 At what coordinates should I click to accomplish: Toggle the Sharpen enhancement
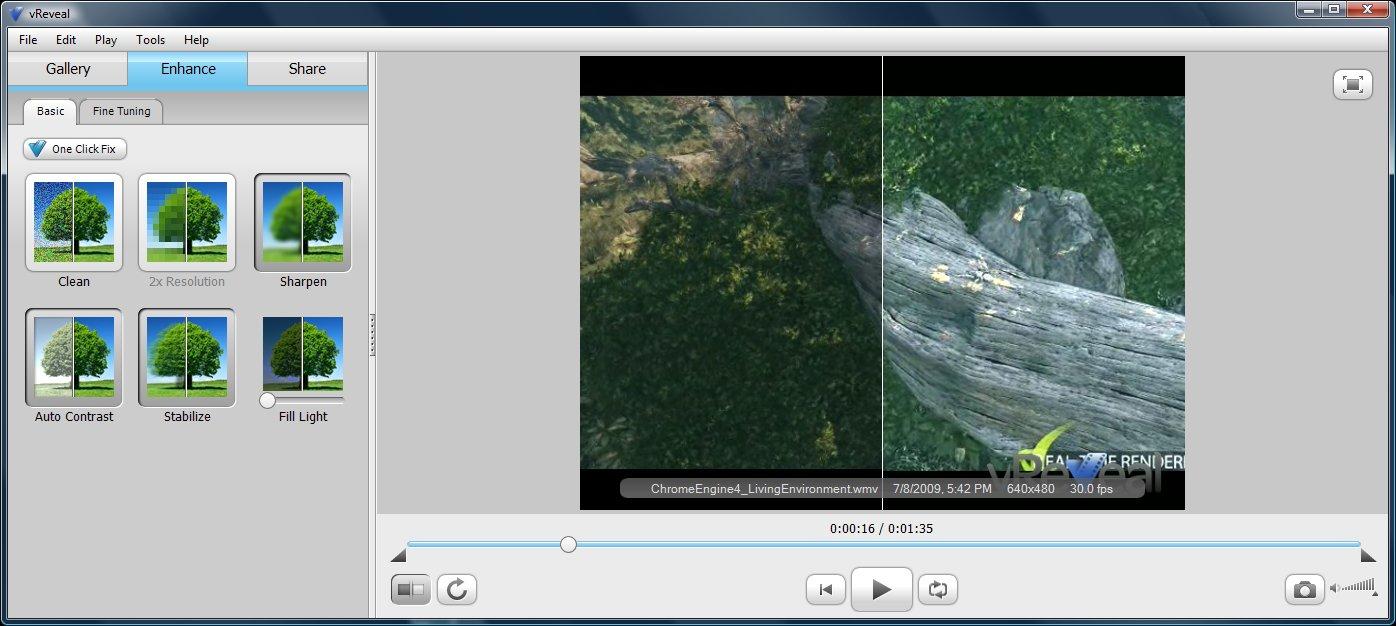303,222
